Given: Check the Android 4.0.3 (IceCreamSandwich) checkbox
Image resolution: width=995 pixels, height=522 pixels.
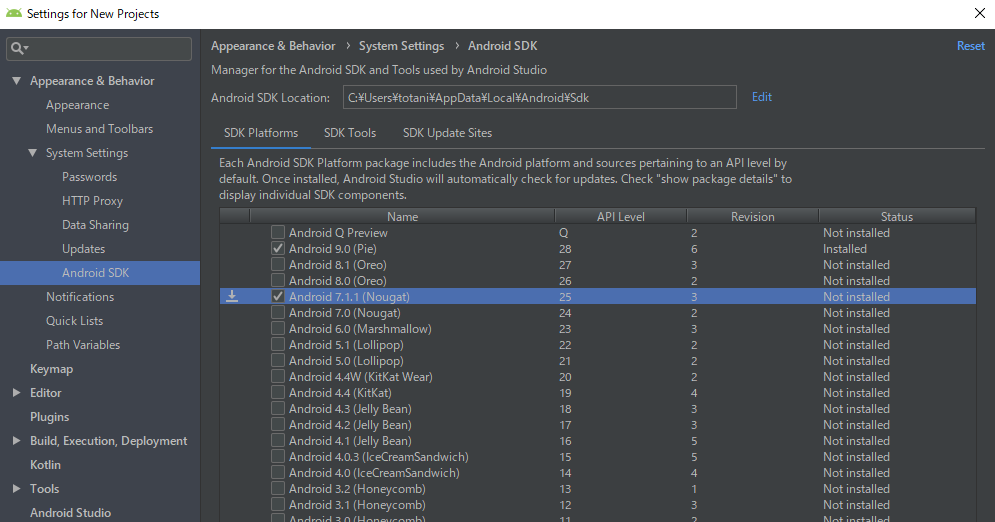Looking at the screenshot, I should [277, 456].
